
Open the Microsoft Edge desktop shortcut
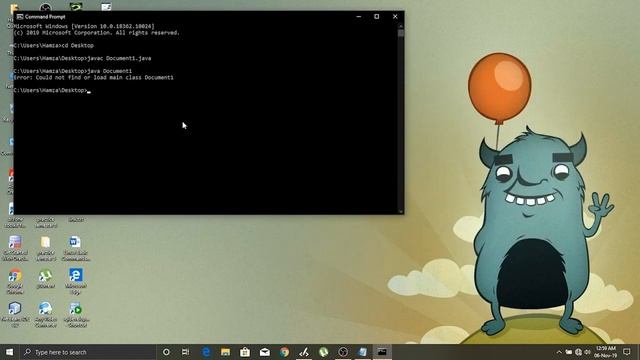click(76, 275)
